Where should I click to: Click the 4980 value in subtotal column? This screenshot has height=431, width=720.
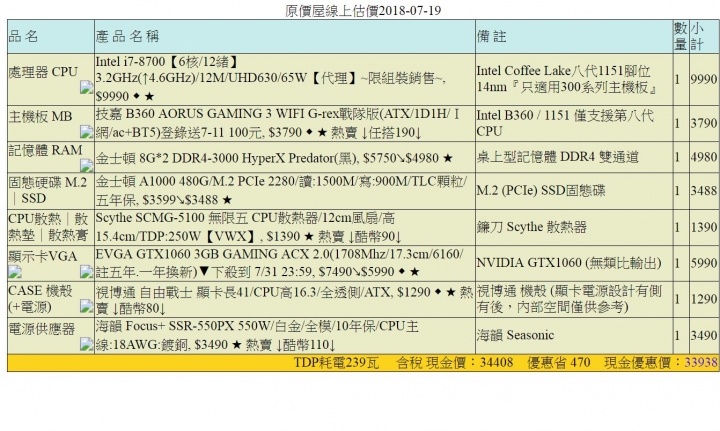(x=703, y=157)
